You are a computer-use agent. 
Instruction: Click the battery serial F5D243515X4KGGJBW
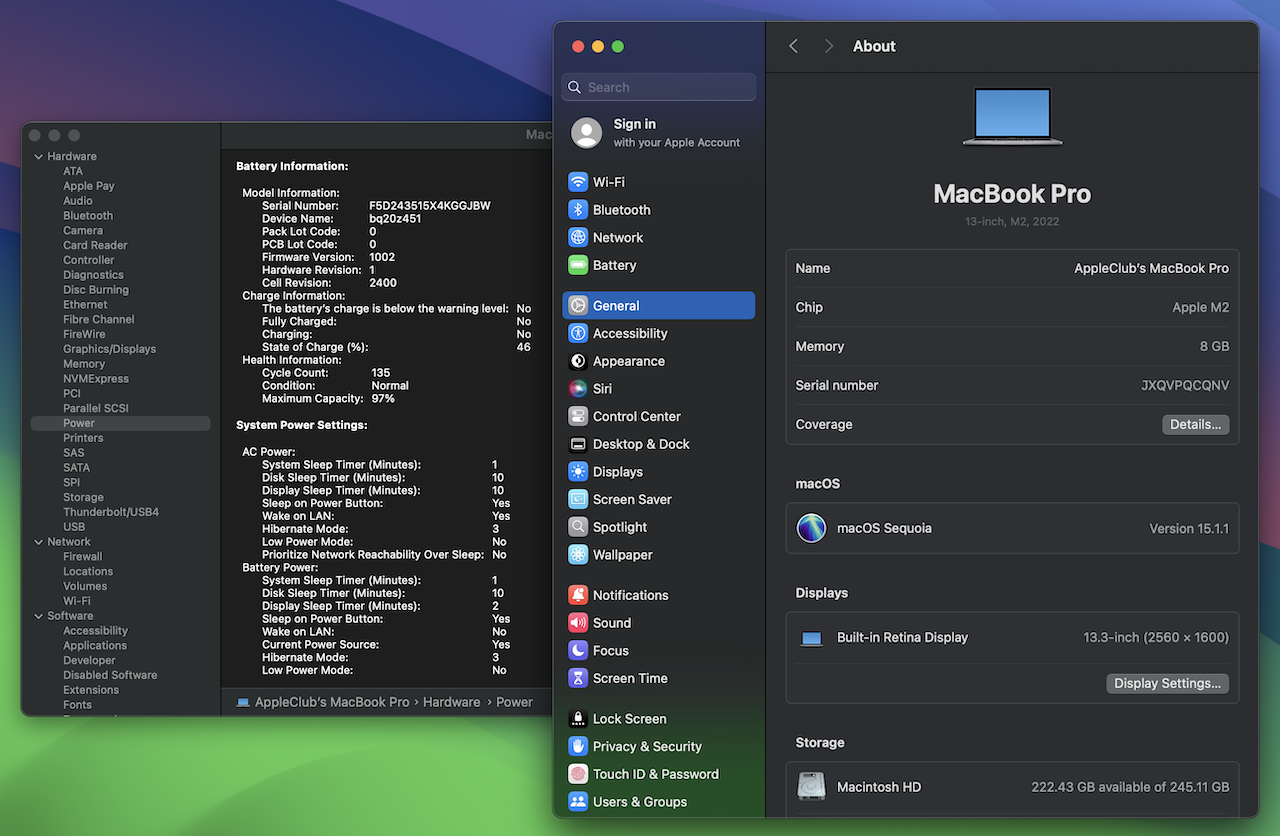click(430, 206)
